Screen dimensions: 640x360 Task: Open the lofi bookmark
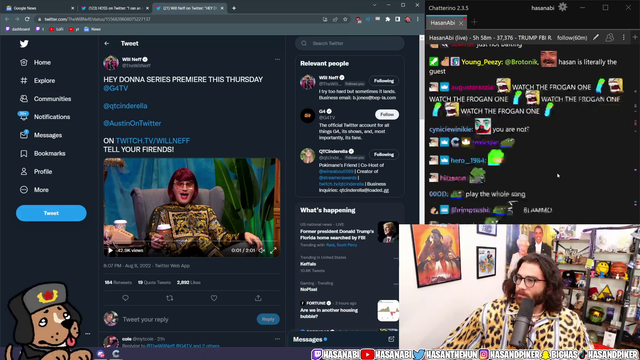pyautogui.click(x=56, y=29)
